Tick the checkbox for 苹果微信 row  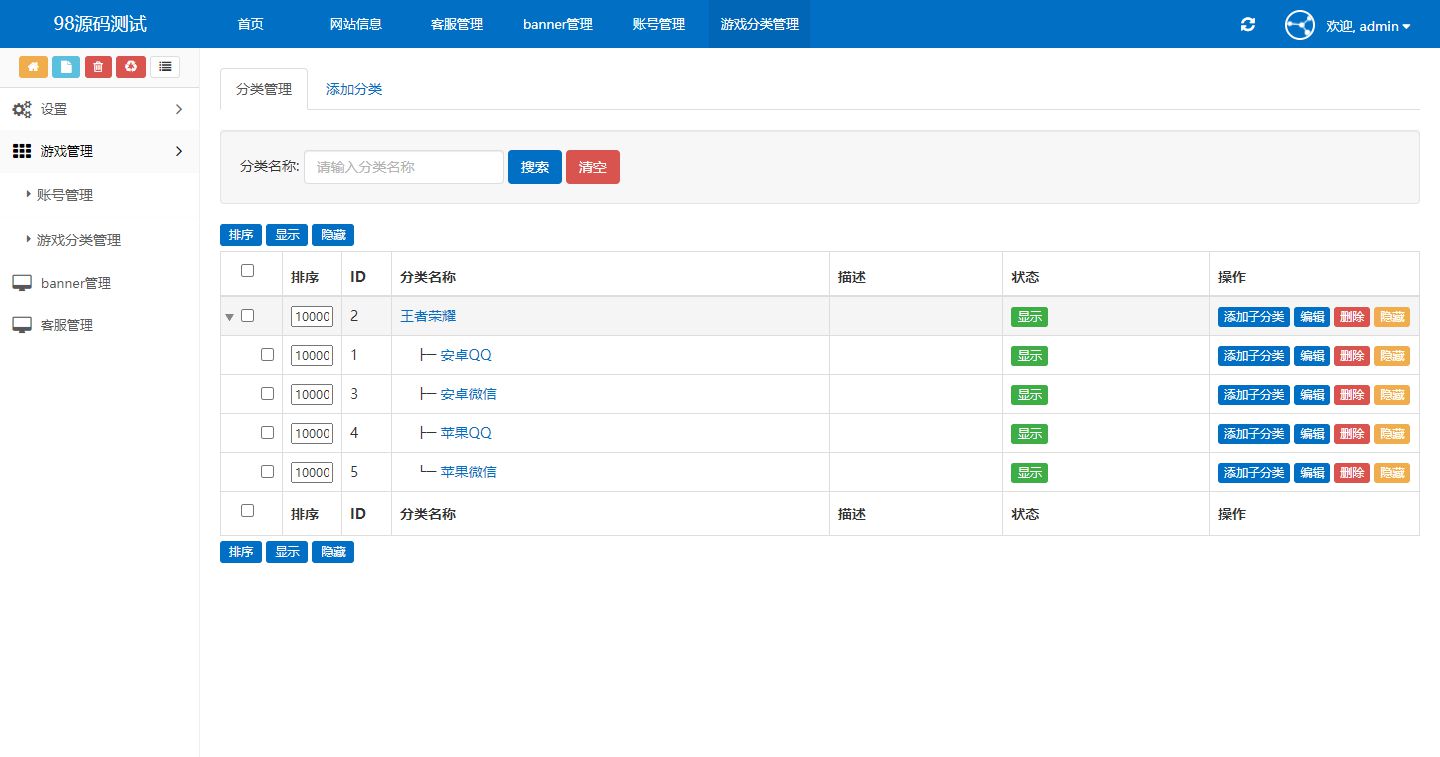tap(267, 471)
